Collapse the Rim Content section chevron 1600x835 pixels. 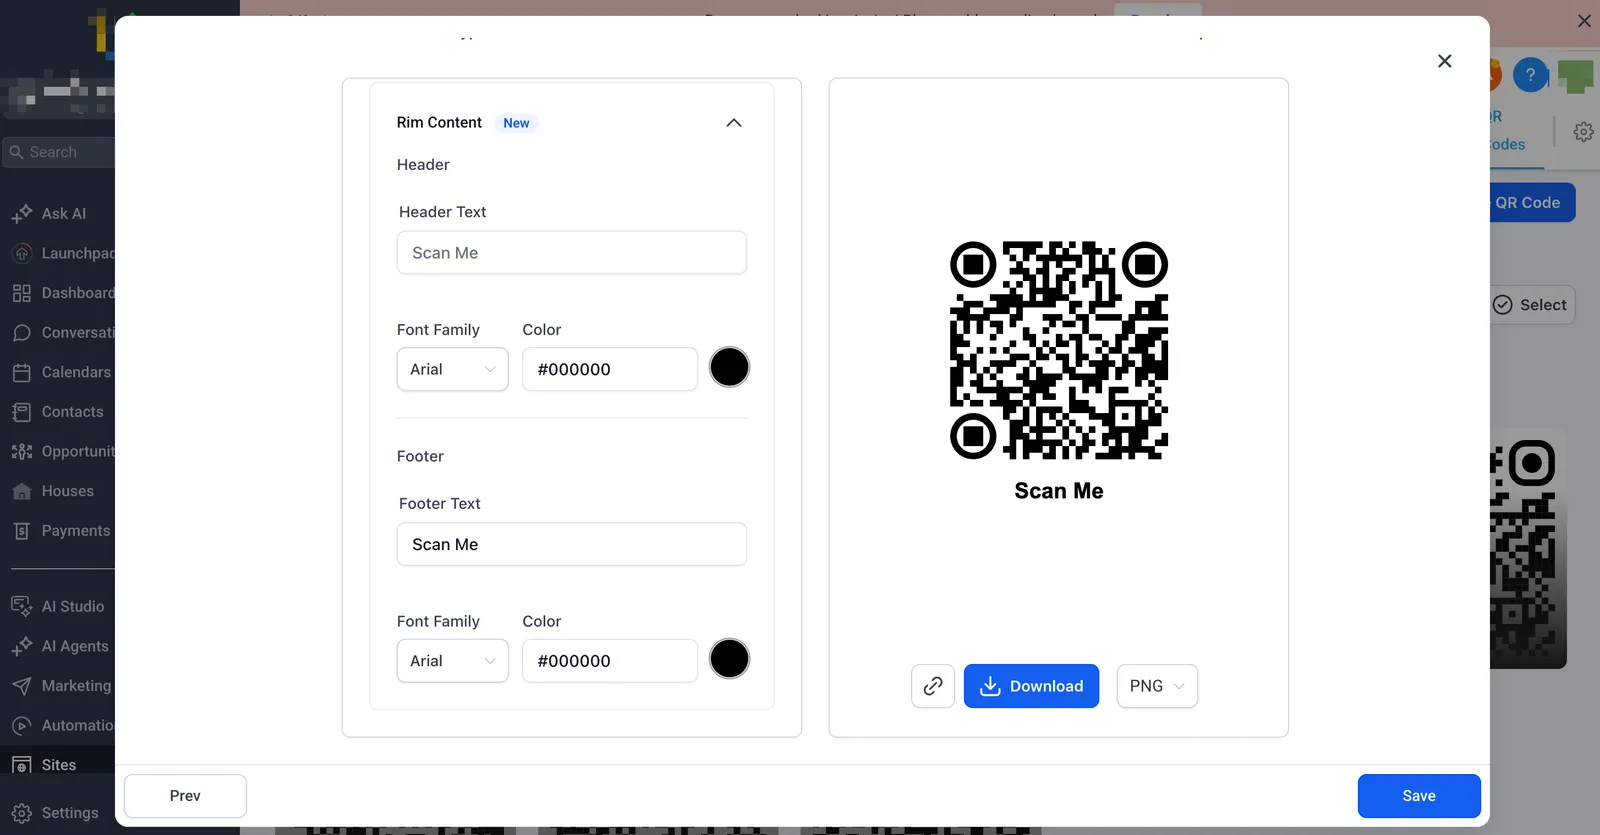pyautogui.click(x=733, y=123)
